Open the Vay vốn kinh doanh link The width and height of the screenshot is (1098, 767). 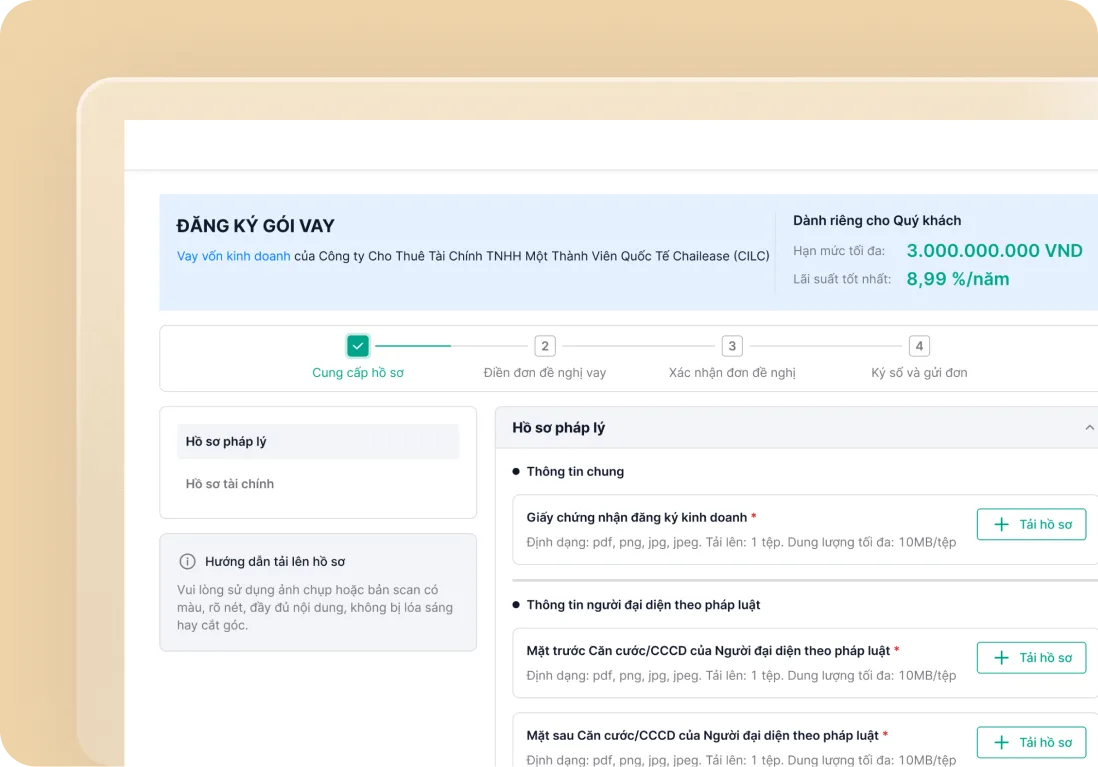click(233, 256)
